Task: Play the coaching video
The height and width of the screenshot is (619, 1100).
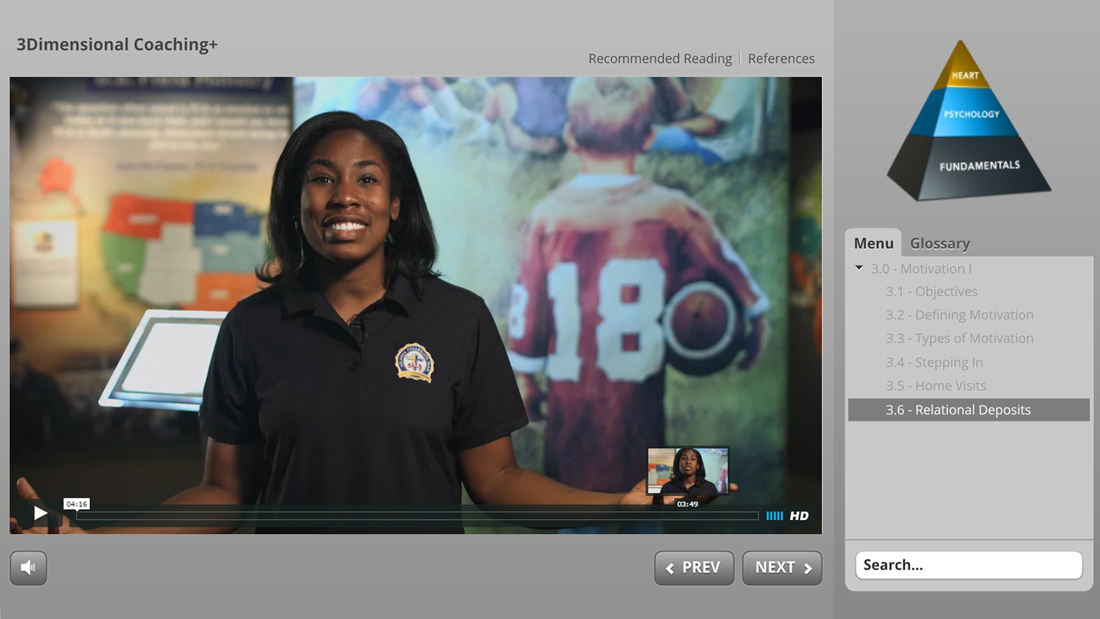Action: (x=40, y=514)
